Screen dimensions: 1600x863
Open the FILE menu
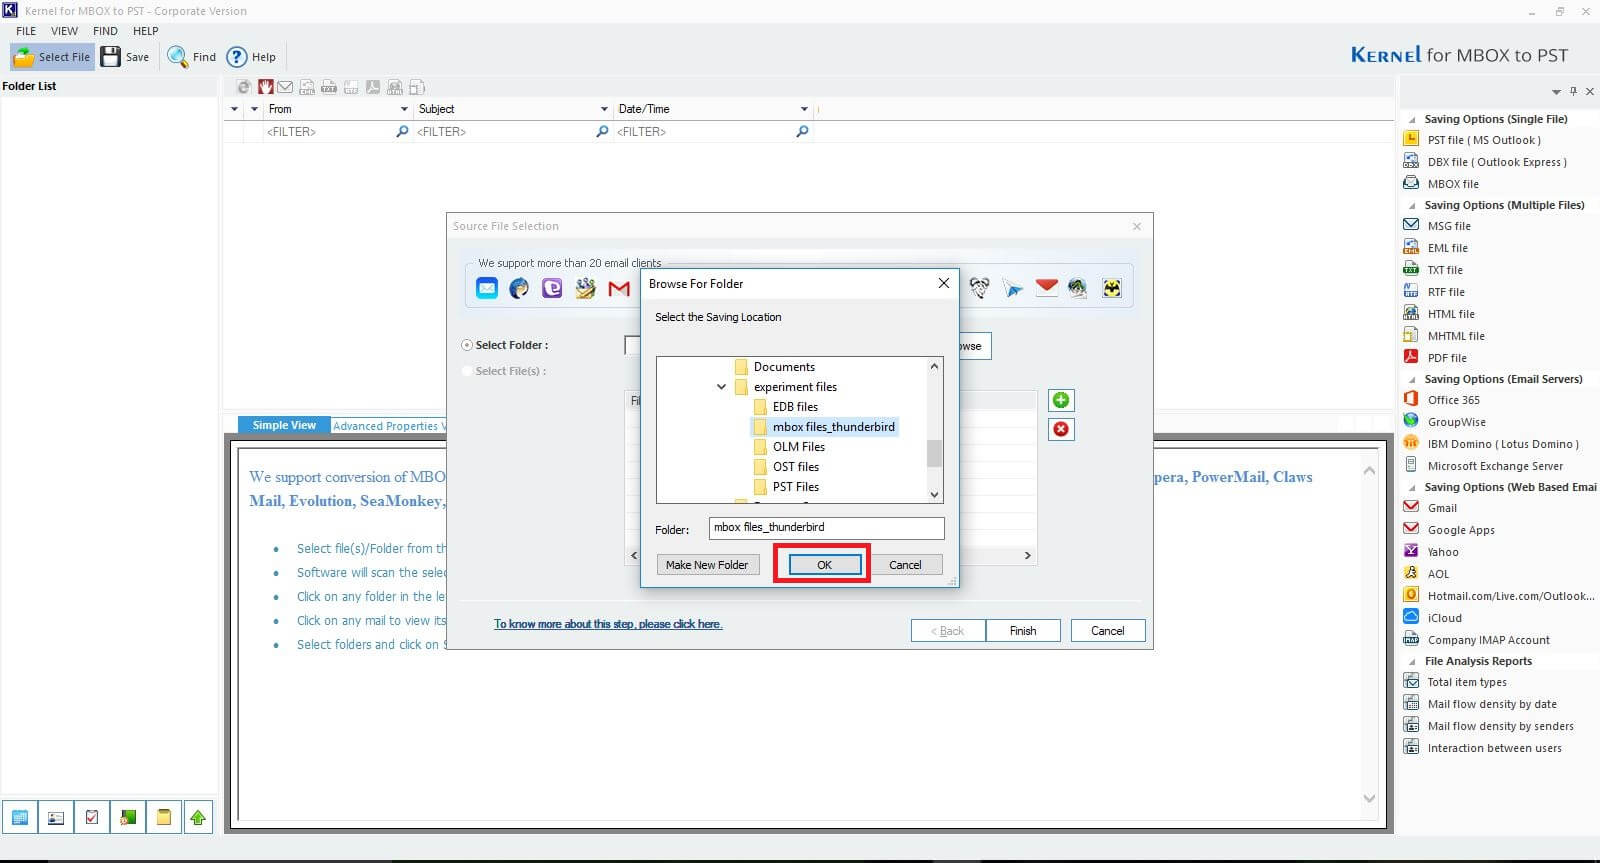26,31
